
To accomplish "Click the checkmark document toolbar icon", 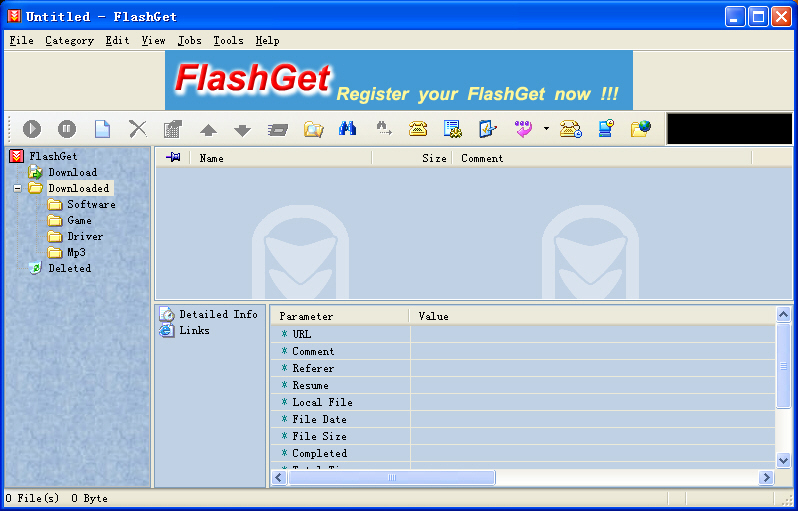I will click(x=488, y=129).
